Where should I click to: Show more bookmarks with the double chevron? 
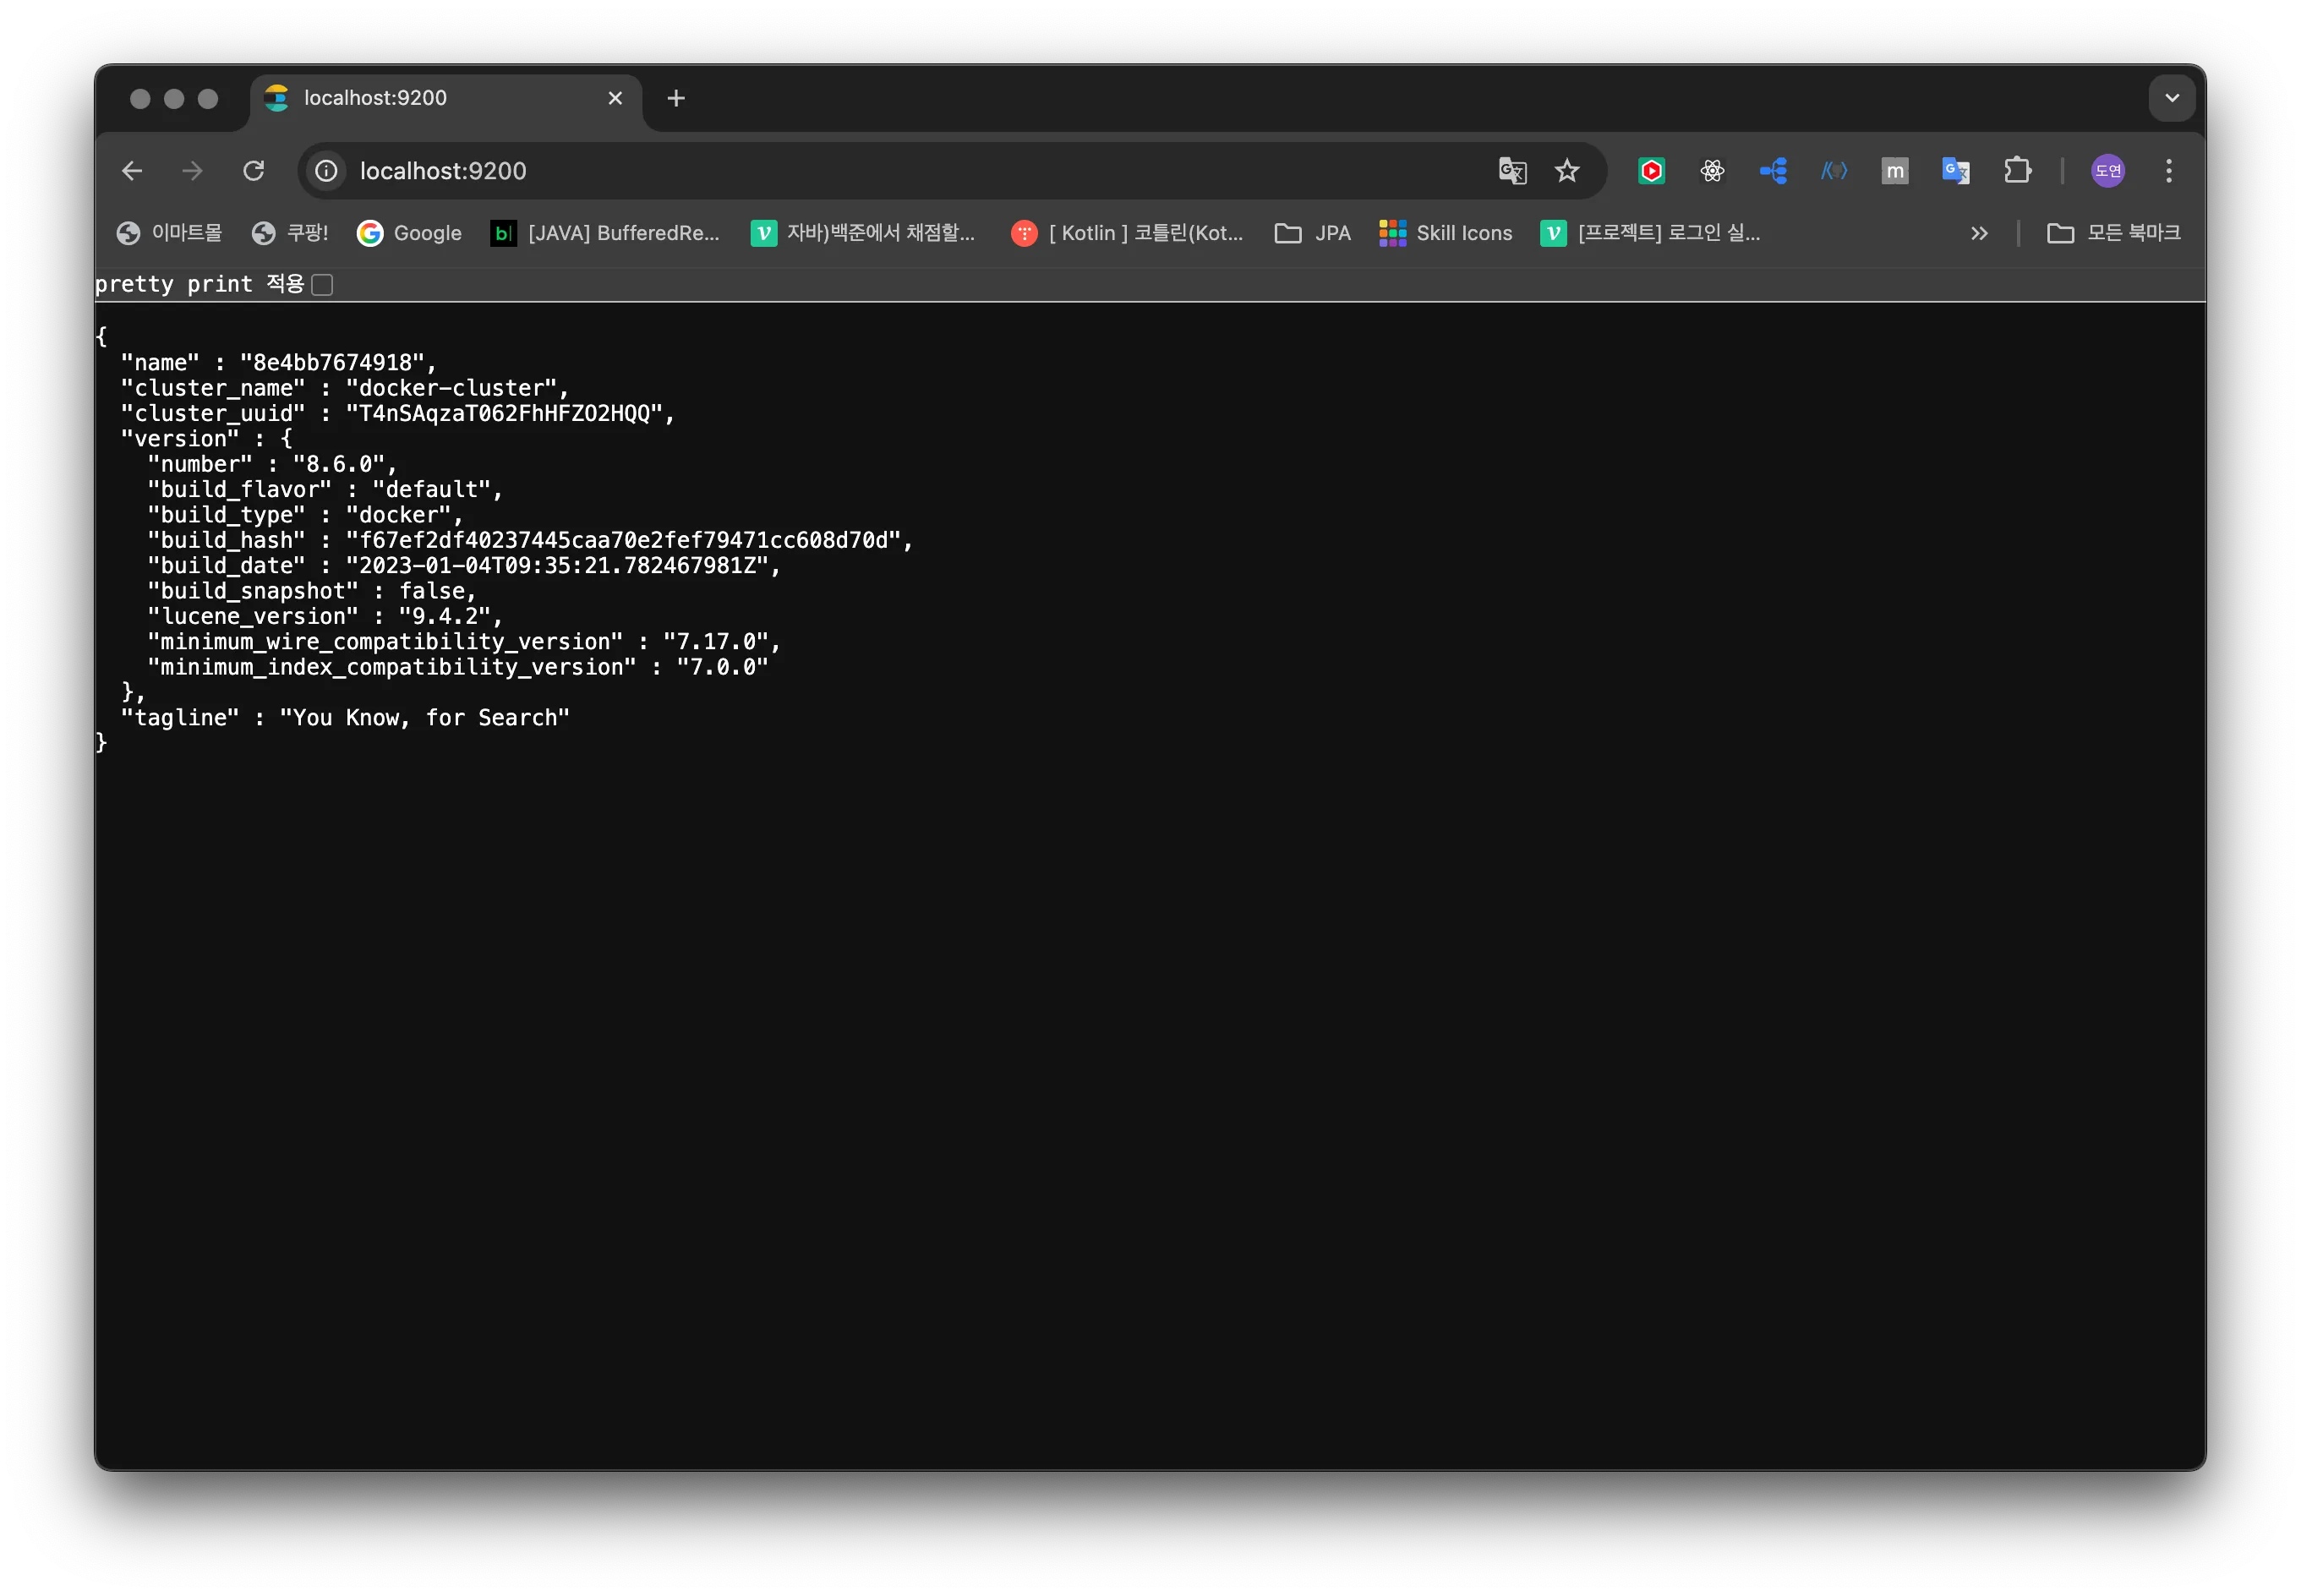coord(1979,233)
